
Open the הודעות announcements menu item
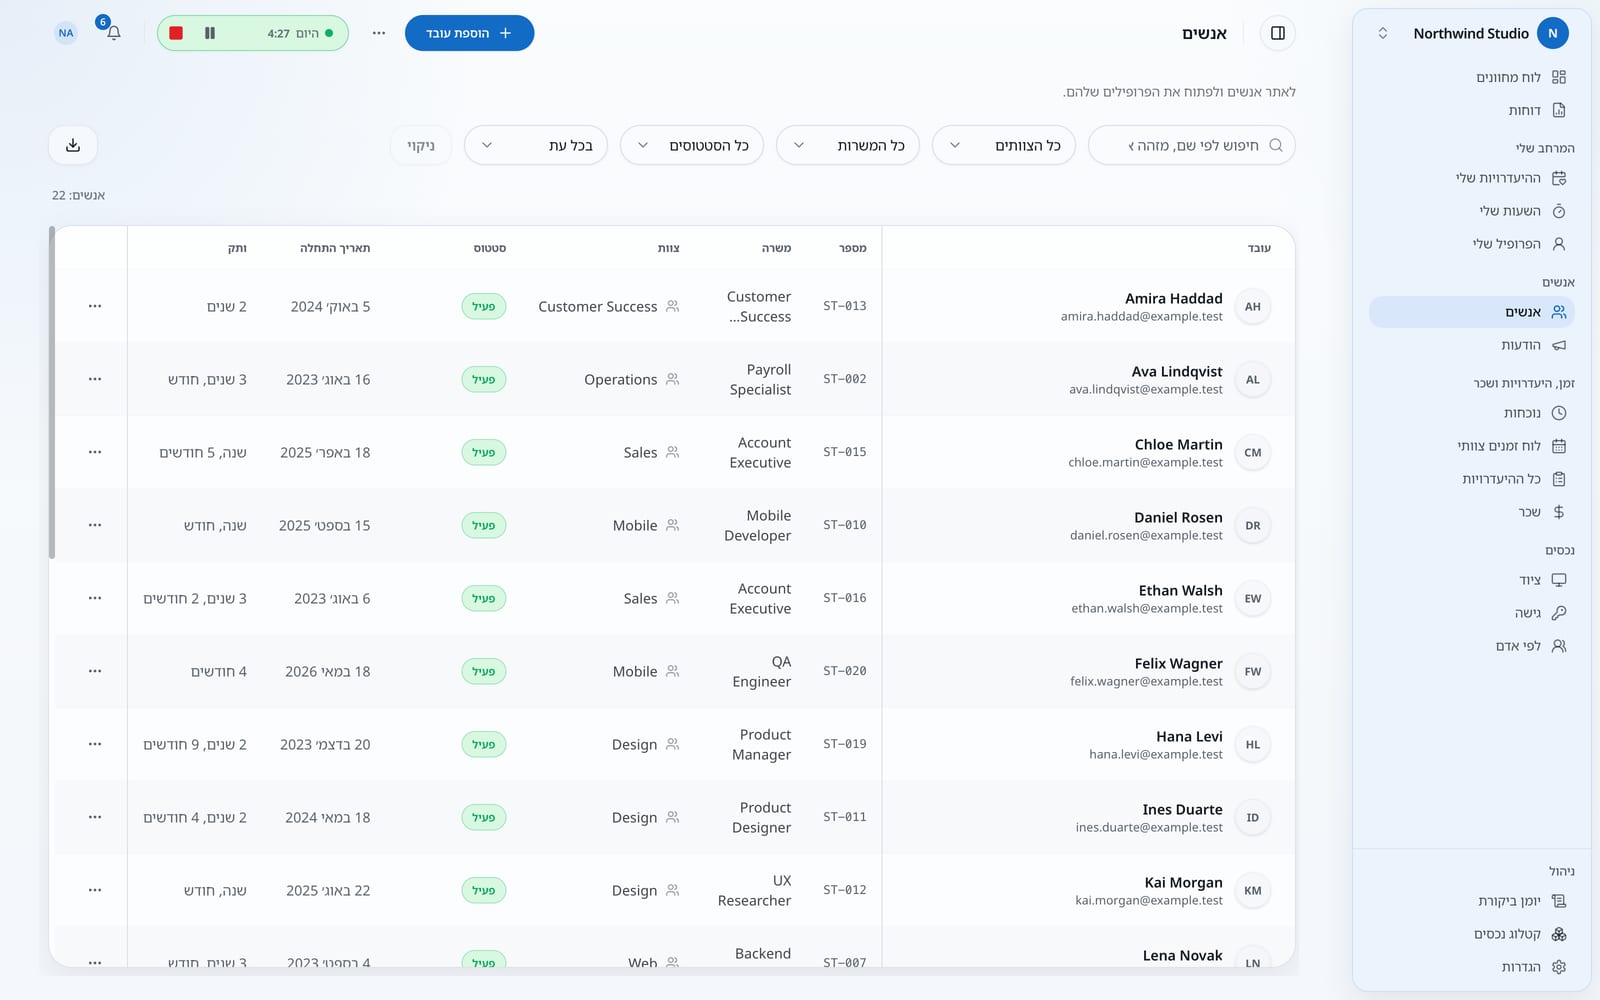tap(1472, 345)
